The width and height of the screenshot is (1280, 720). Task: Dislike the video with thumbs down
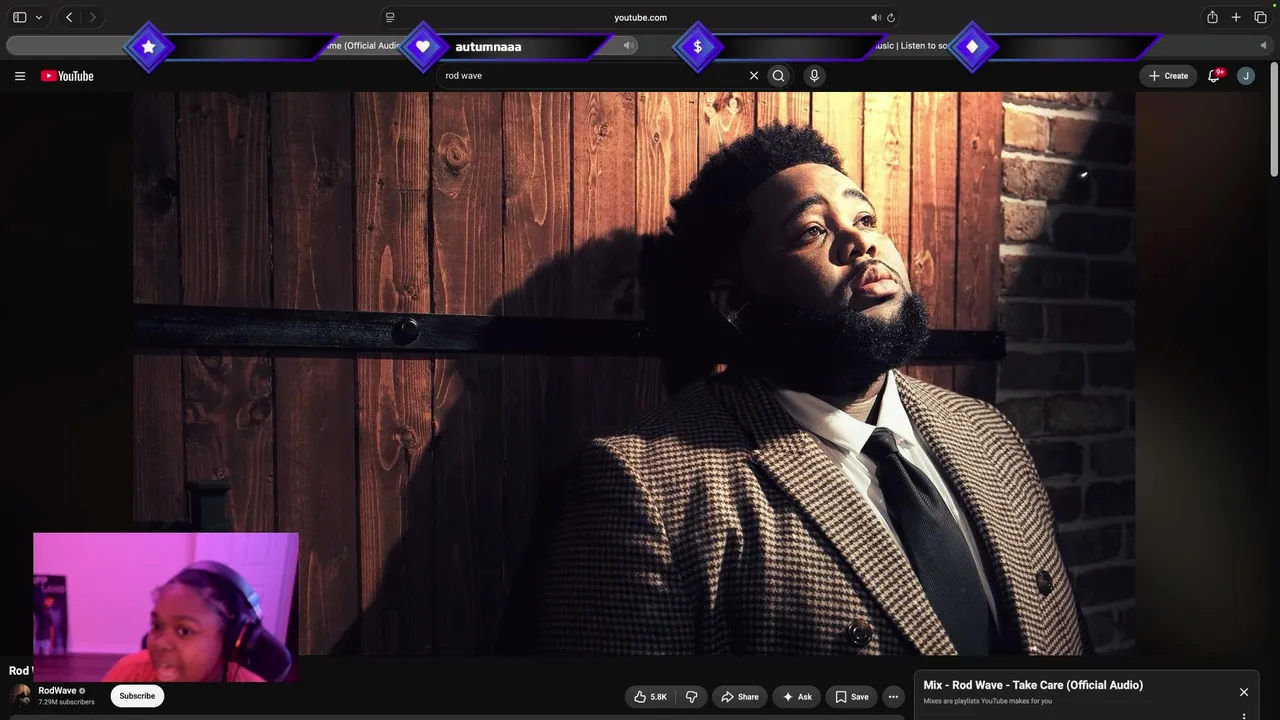[x=691, y=697]
